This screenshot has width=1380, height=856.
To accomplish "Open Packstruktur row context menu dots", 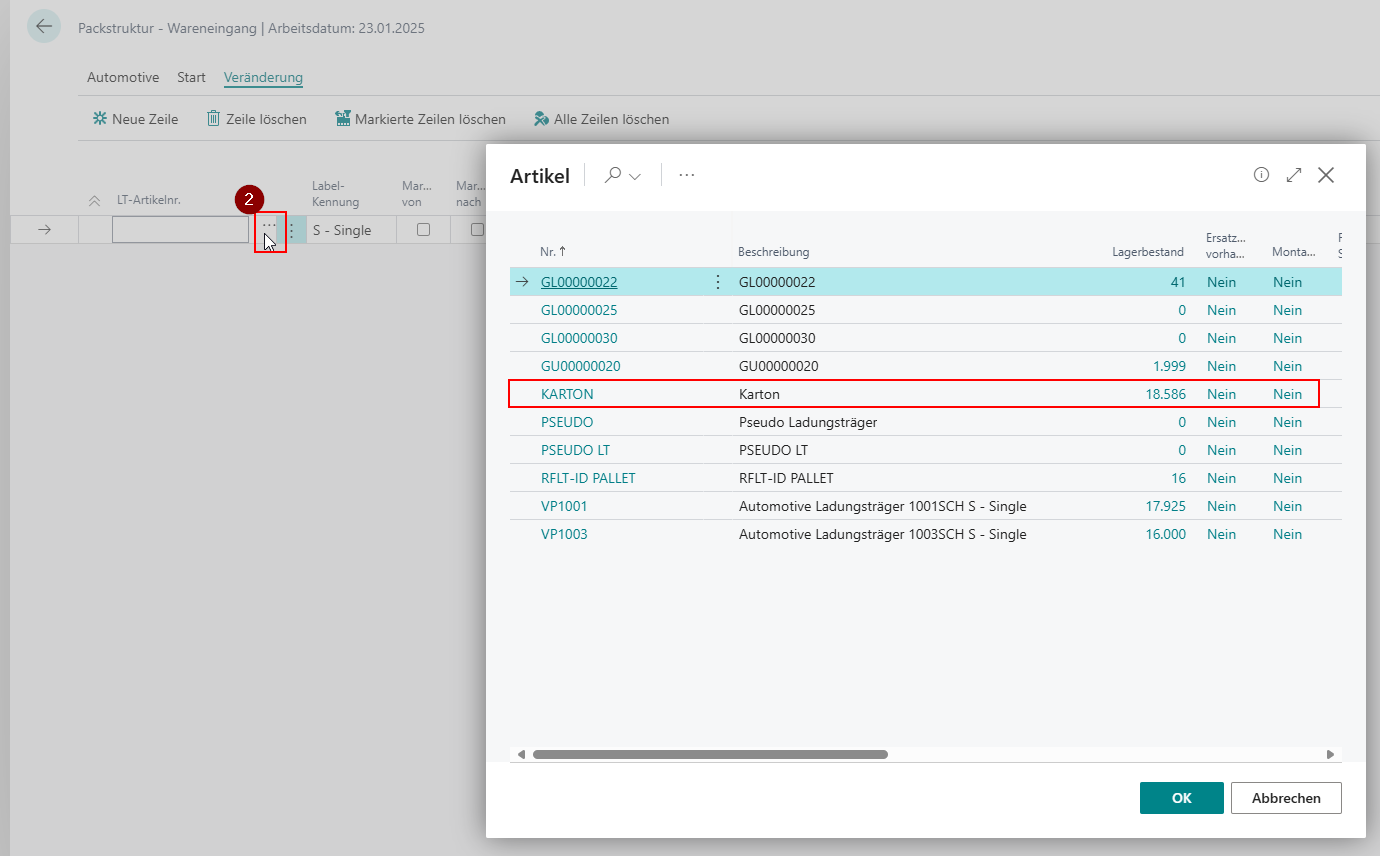I will point(292,230).
